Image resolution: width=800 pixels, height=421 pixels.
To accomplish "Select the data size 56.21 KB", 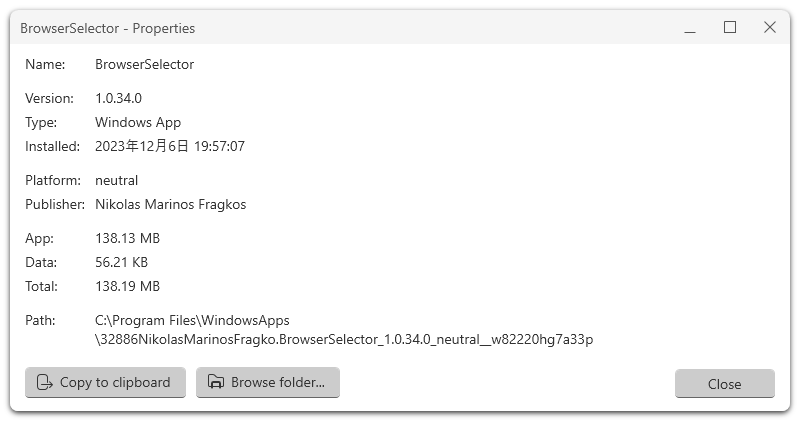I will (121, 262).
